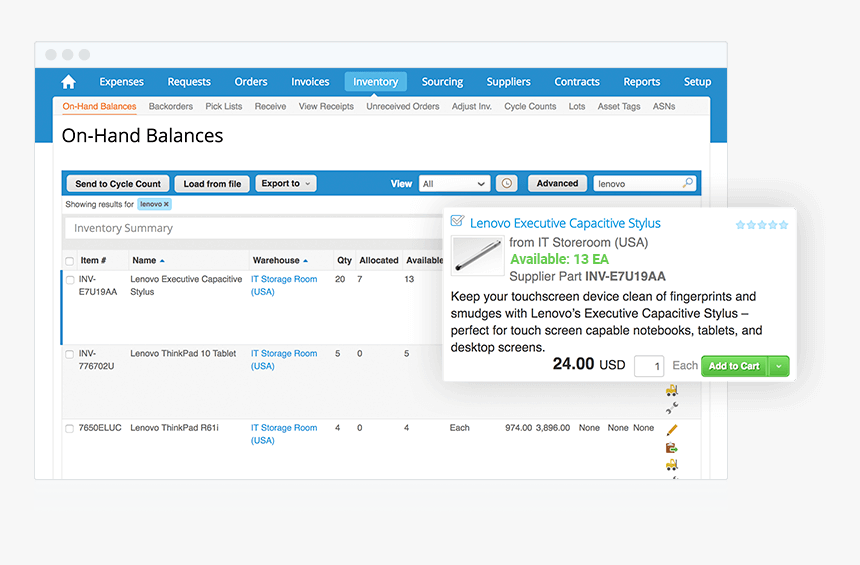Switch to View Receipts subtab
The image size is (860, 565).
tap(326, 106)
